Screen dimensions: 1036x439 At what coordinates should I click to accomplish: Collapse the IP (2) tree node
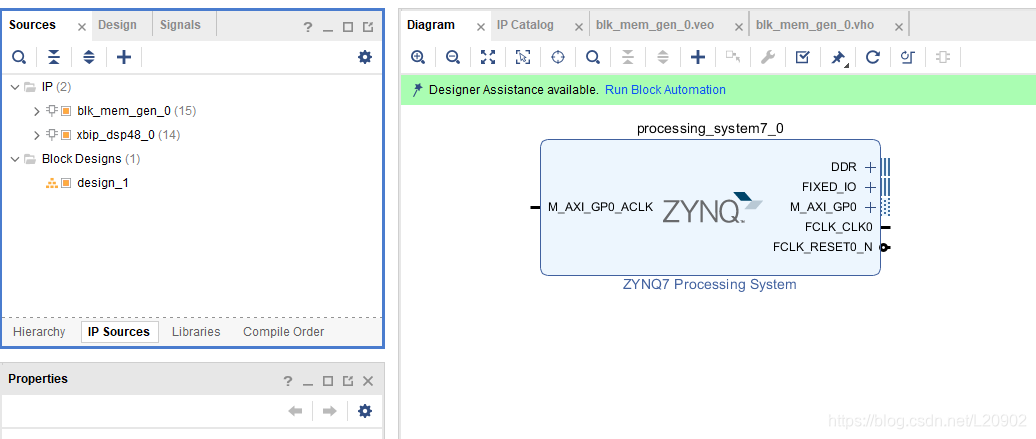[x=15, y=87]
